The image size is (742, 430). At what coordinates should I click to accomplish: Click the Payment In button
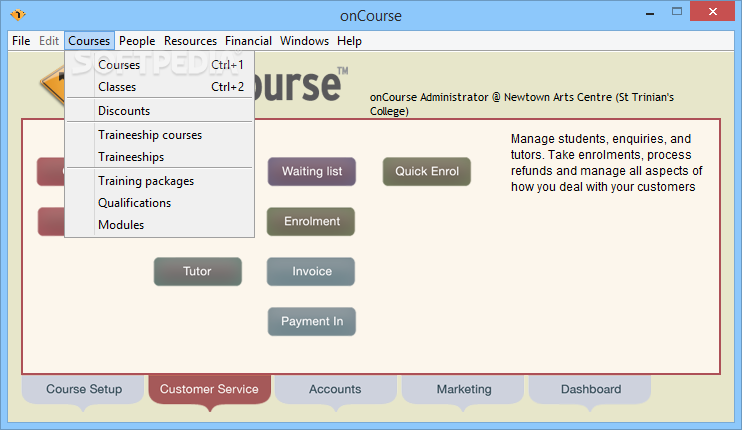pyautogui.click(x=312, y=322)
